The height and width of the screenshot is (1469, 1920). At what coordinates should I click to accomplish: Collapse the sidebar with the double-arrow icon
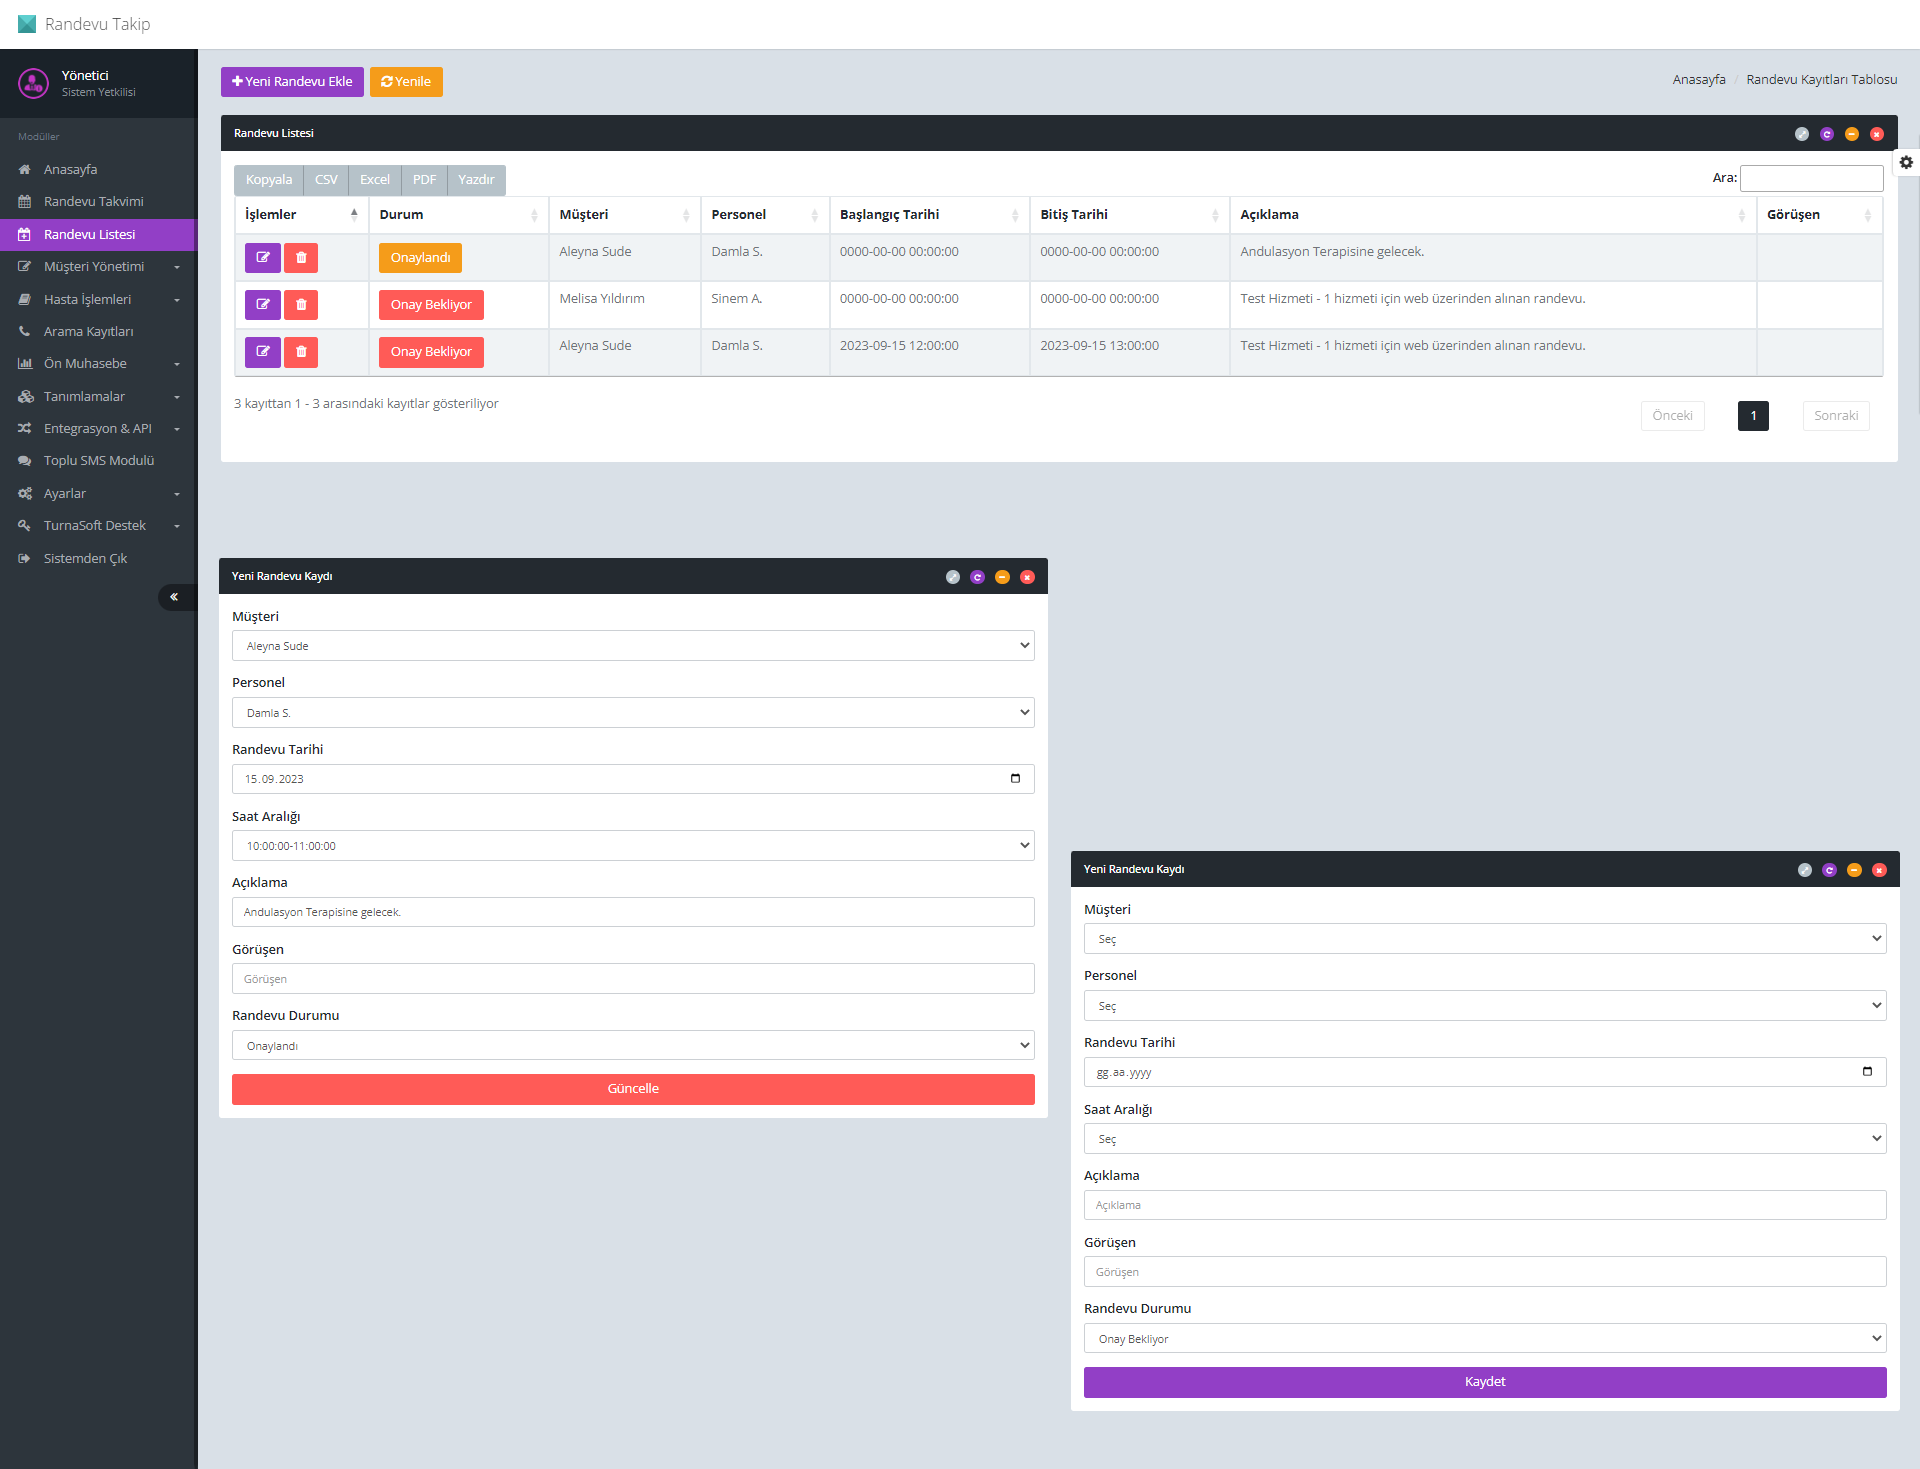pos(174,597)
